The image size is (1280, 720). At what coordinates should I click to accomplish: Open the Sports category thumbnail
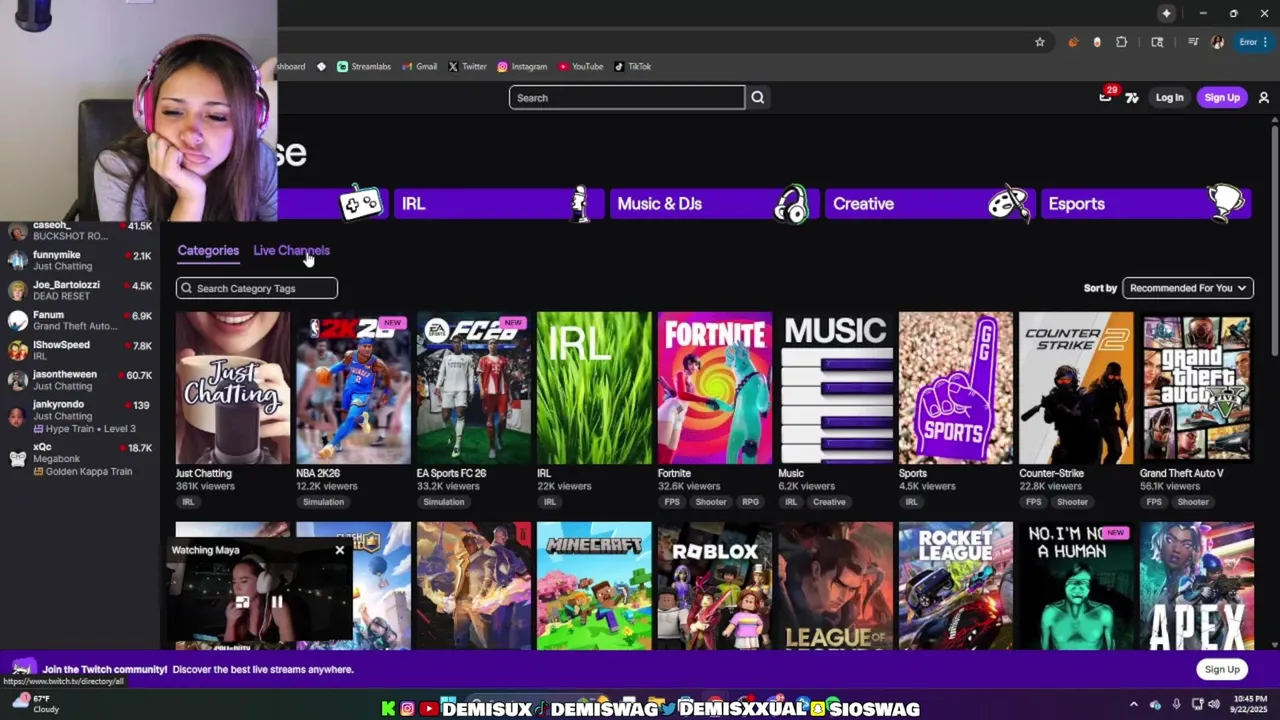(956, 388)
